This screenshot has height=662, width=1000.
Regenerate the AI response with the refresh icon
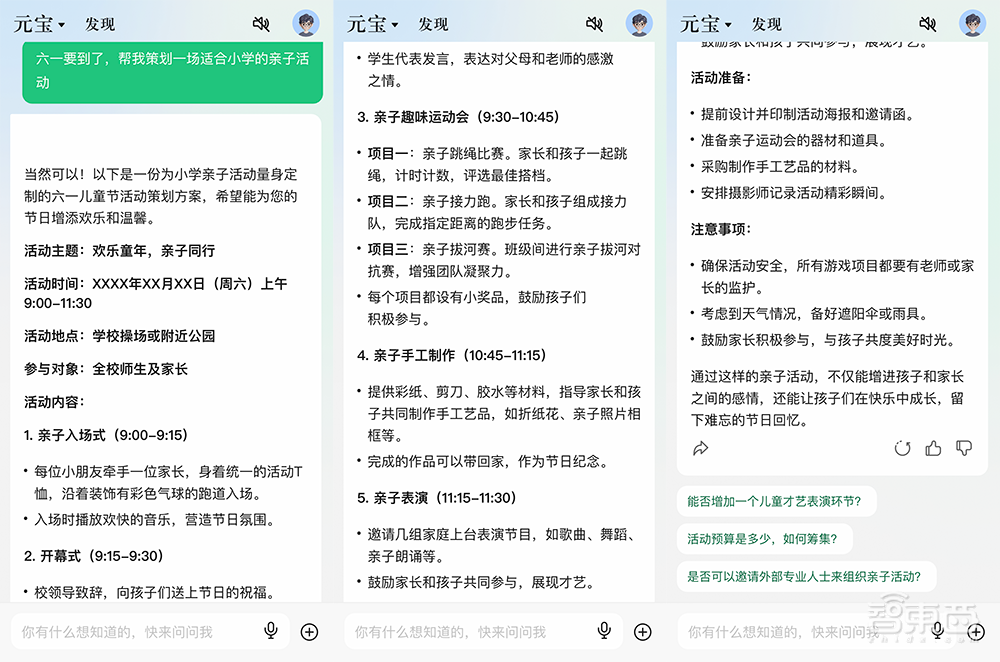903,450
